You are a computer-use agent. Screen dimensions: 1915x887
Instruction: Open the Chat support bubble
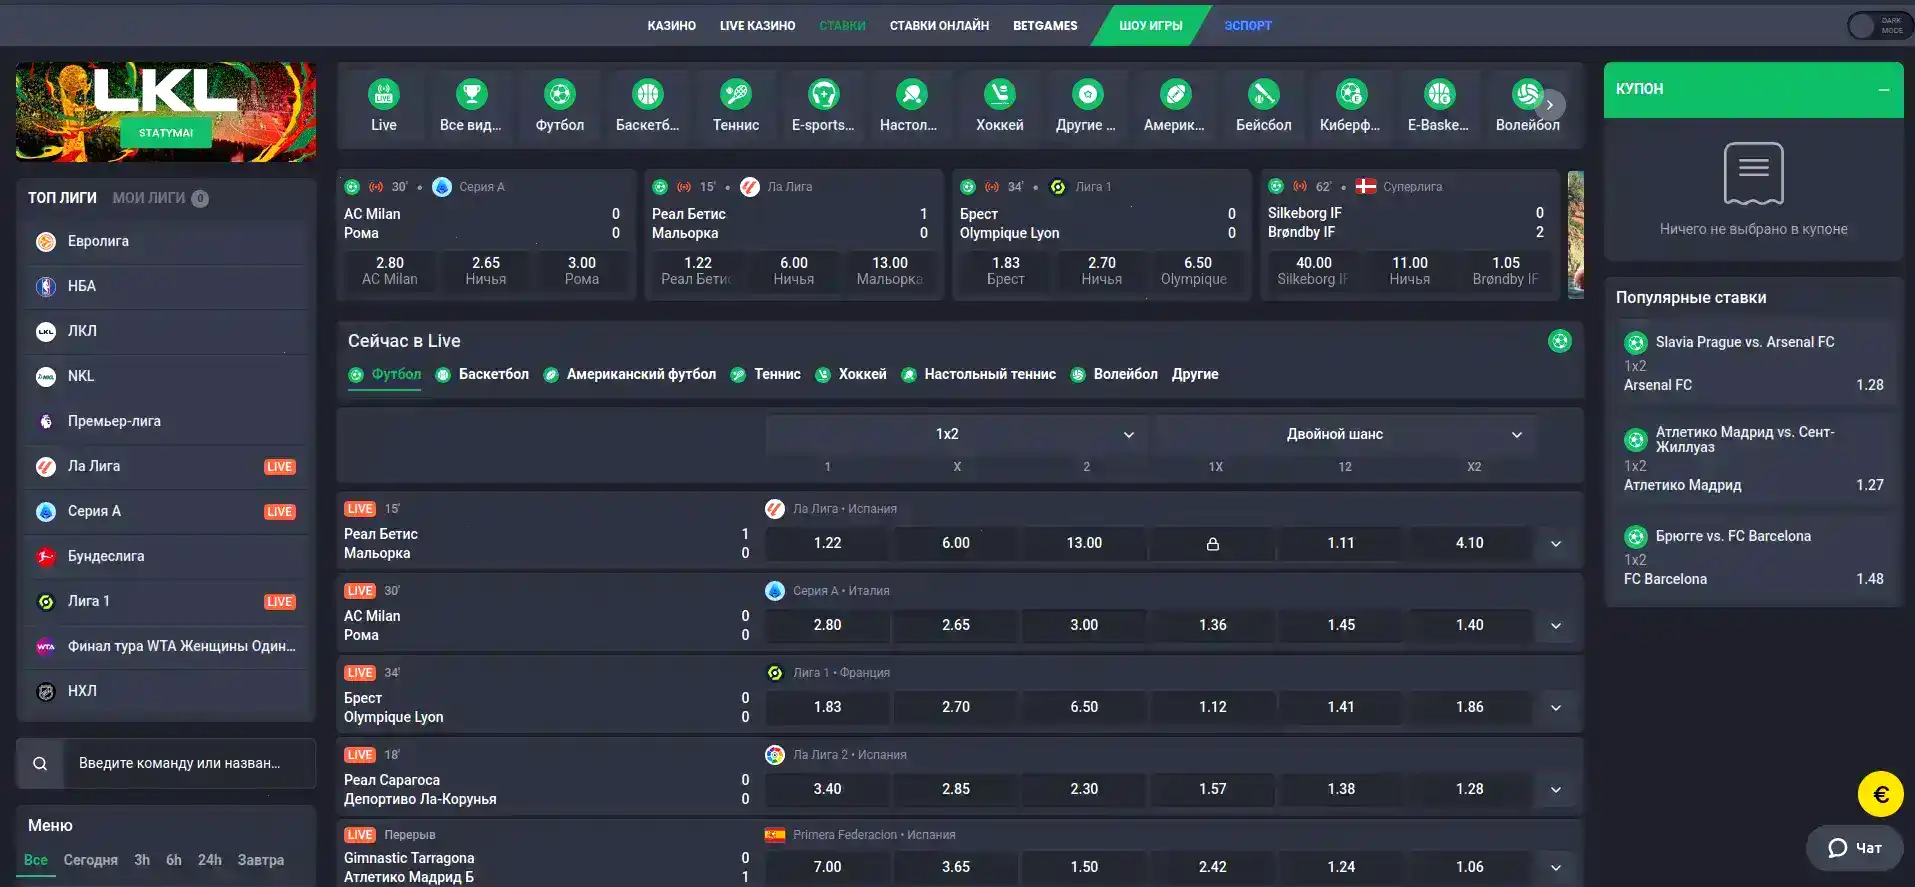[x=1855, y=848]
